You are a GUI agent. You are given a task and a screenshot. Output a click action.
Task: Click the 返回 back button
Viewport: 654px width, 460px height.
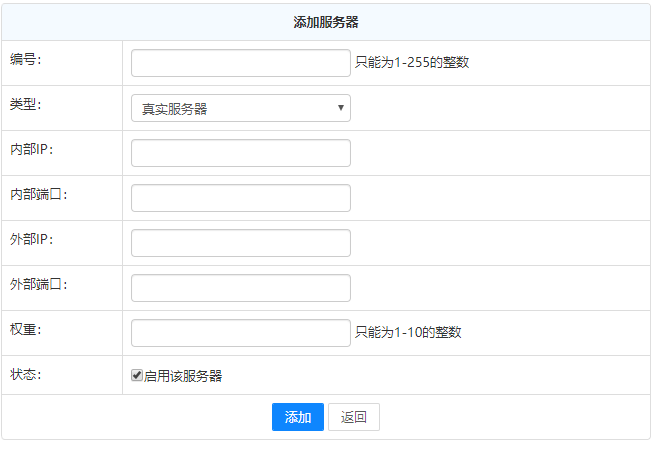[353, 417]
